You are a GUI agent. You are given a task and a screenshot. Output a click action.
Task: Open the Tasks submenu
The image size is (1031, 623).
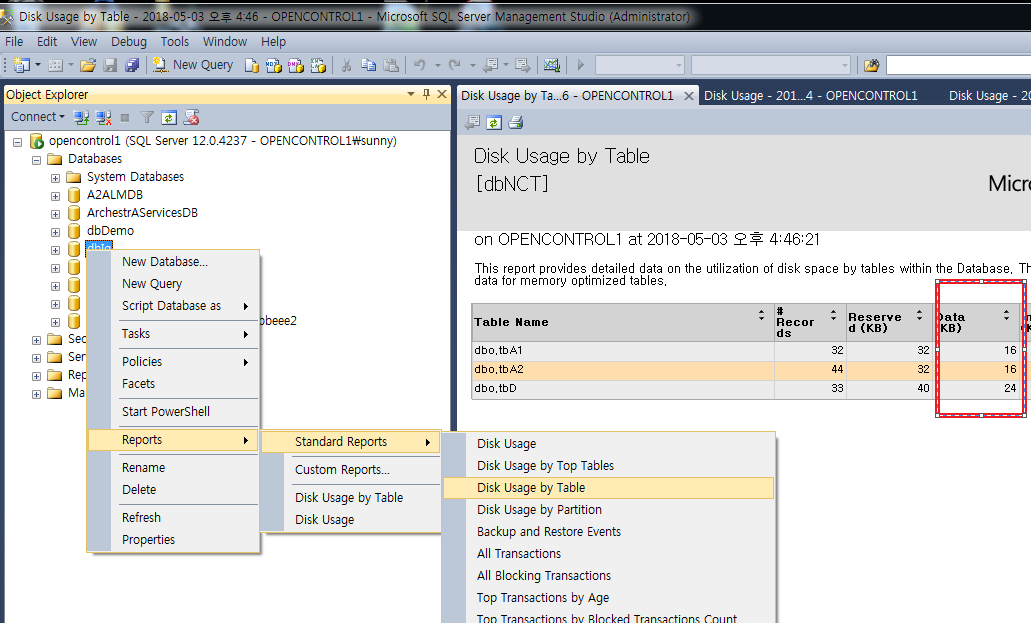(174, 334)
